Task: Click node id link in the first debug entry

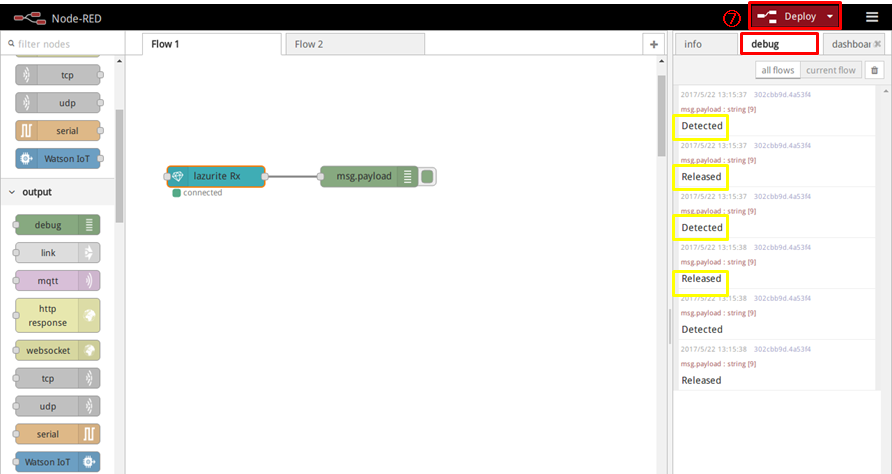Action: [x=782, y=94]
